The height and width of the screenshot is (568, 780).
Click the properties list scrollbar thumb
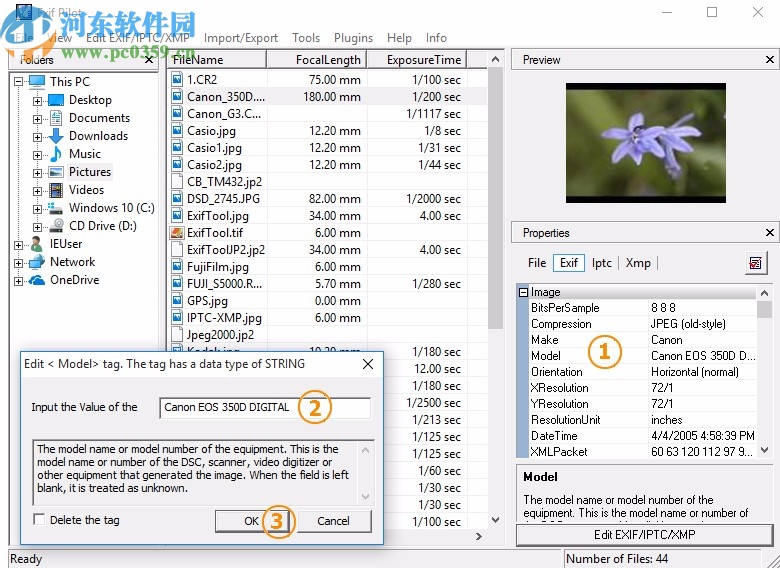(765, 309)
